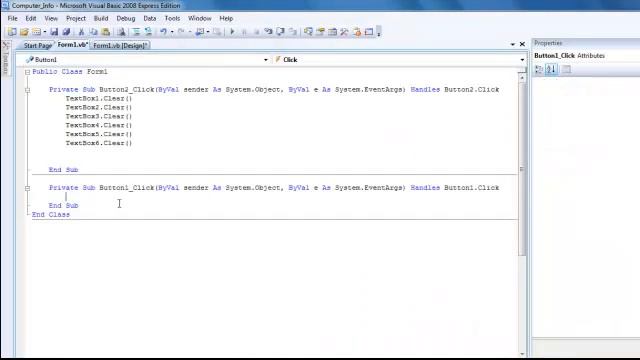Image resolution: width=640 pixels, height=360 pixels.
Task: Click the New Project toolbar icon
Action: (x=12, y=32)
